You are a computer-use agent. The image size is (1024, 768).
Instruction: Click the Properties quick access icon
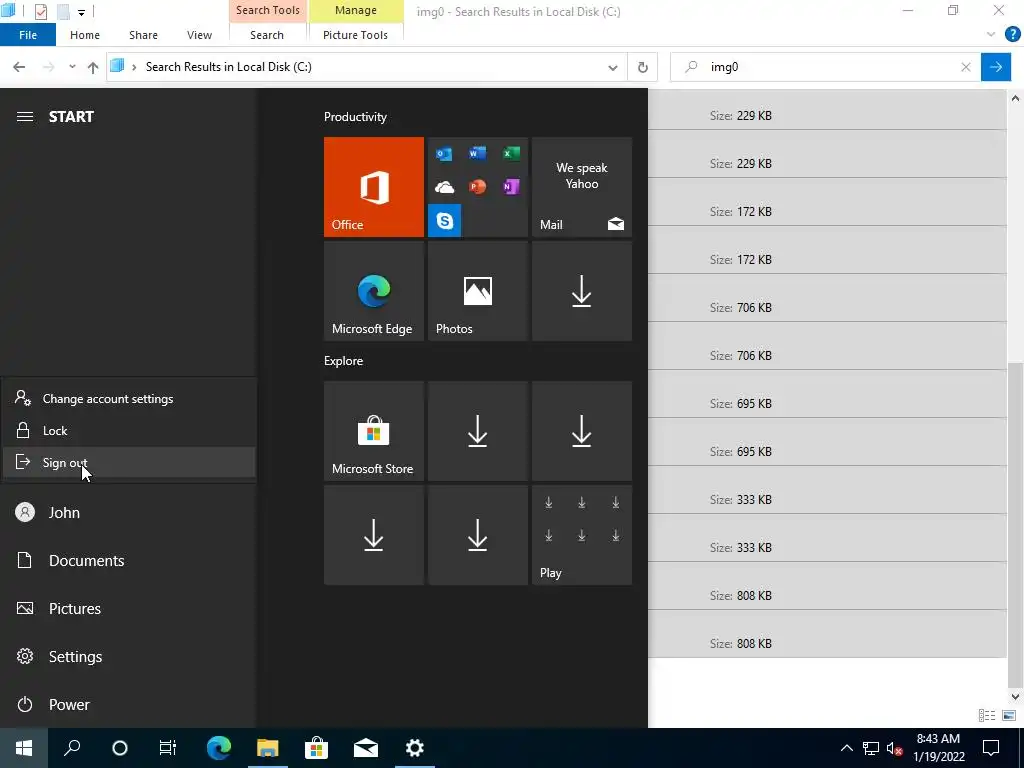(40, 11)
